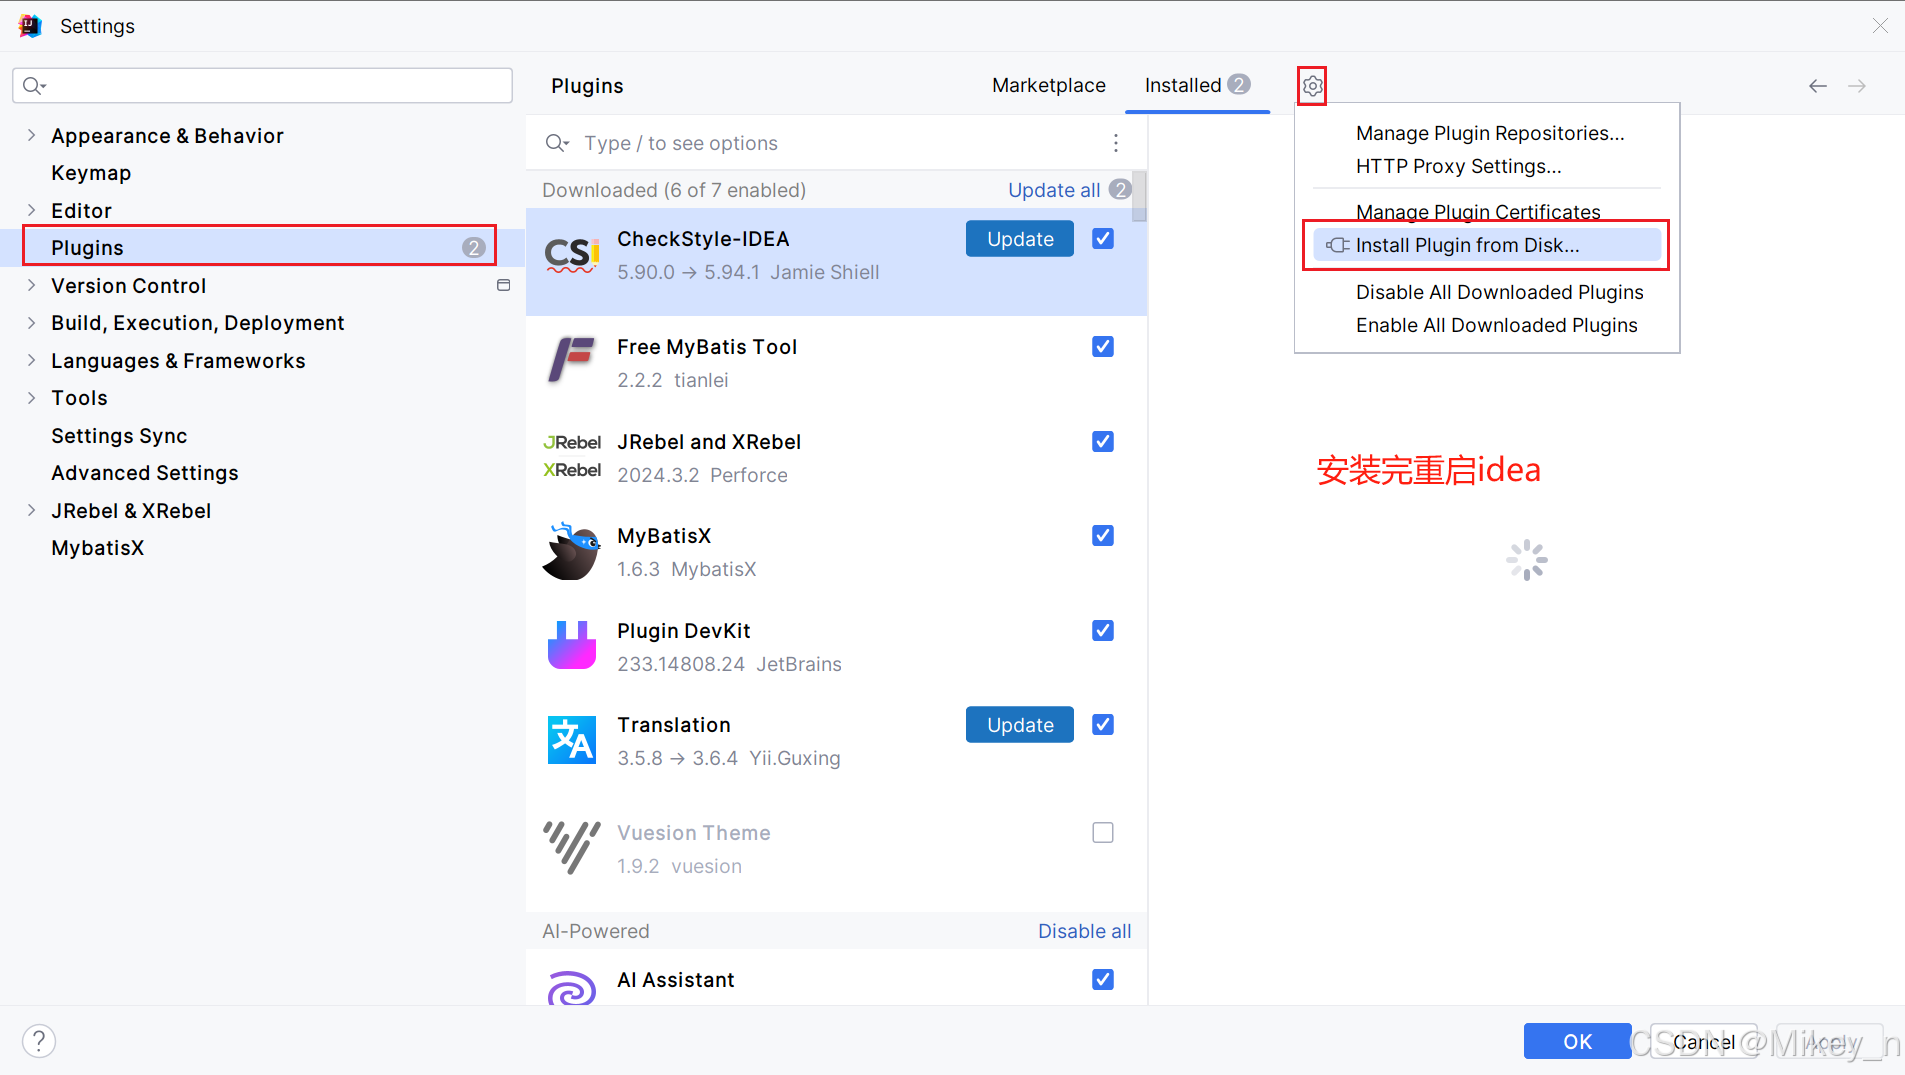Image resolution: width=1905 pixels, height=1075 pixels.
Task: Disable the AI Assistant plugin checkbox
Action: [1103, 979]
